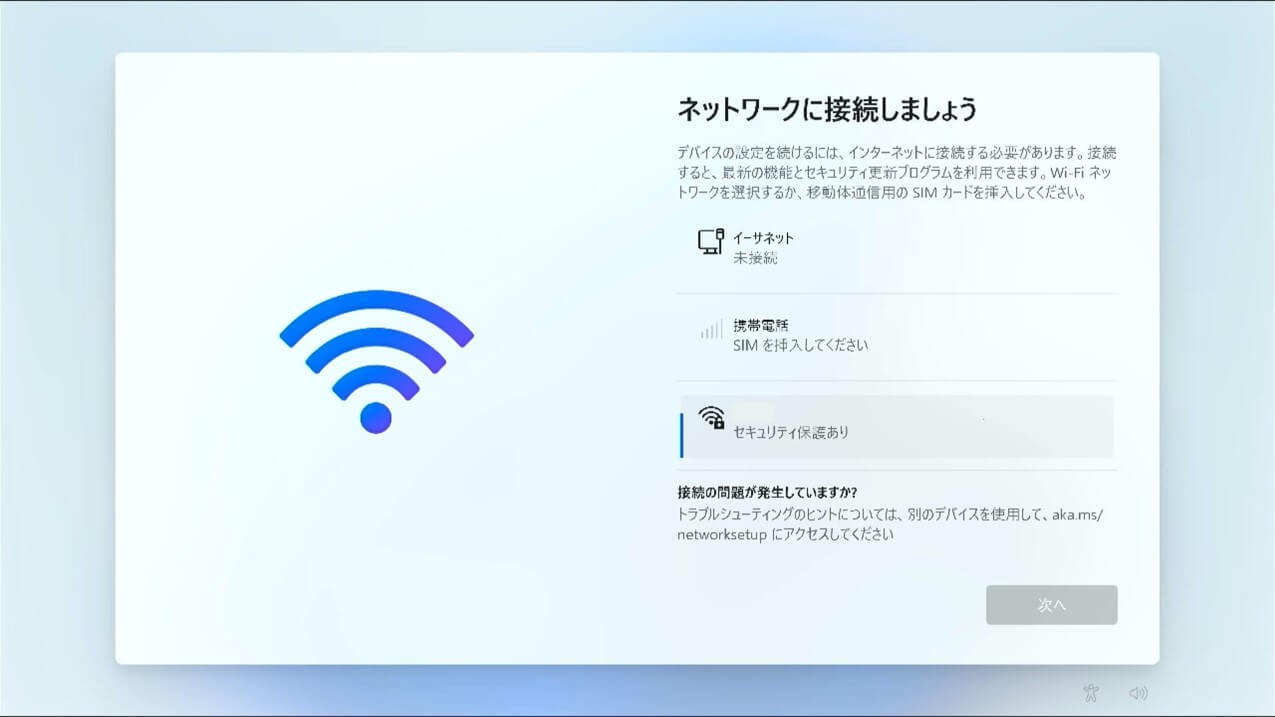The height and width of the screenshot is (717, 1275).
Task: Click the intro paragraph about connecting to the internet
Action: (897, 173)
